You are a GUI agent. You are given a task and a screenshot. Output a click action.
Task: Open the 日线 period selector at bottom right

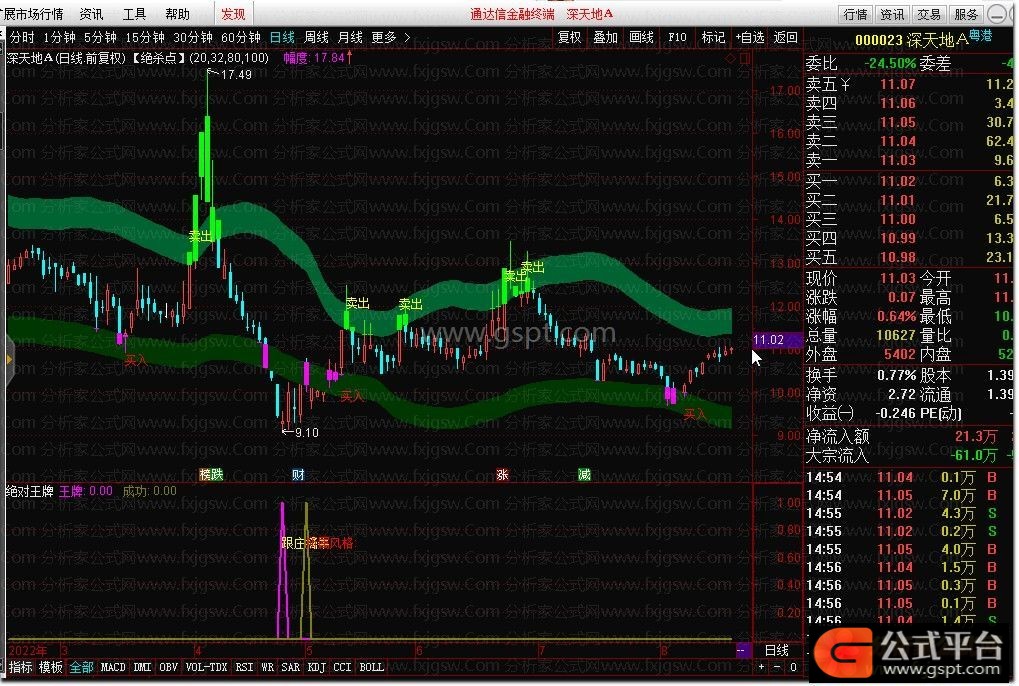[777, 650]
